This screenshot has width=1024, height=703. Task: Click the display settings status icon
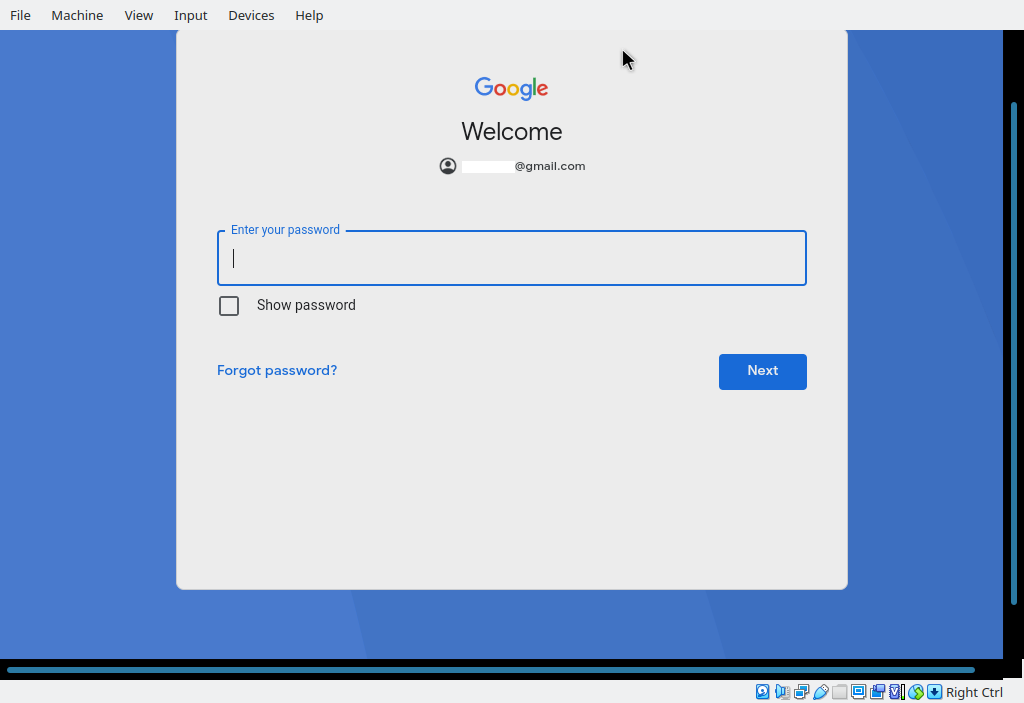(859, 692)
